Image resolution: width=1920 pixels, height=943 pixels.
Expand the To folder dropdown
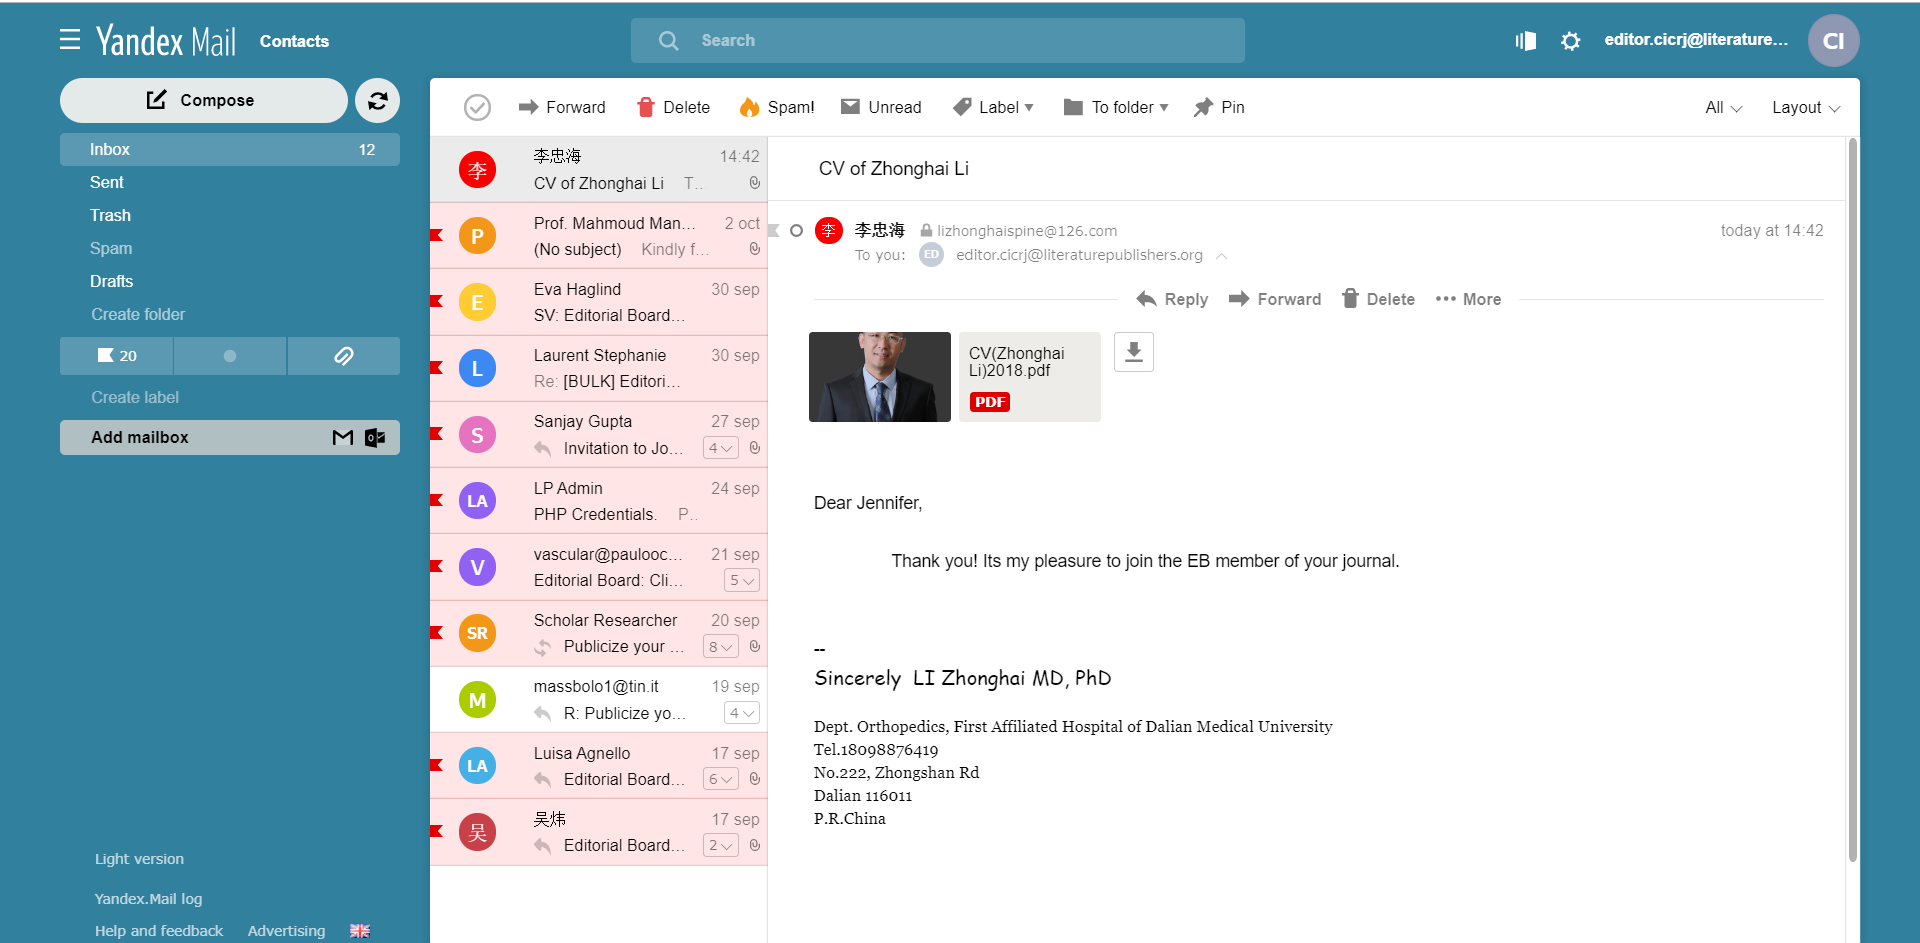(x=1115, y=107)
